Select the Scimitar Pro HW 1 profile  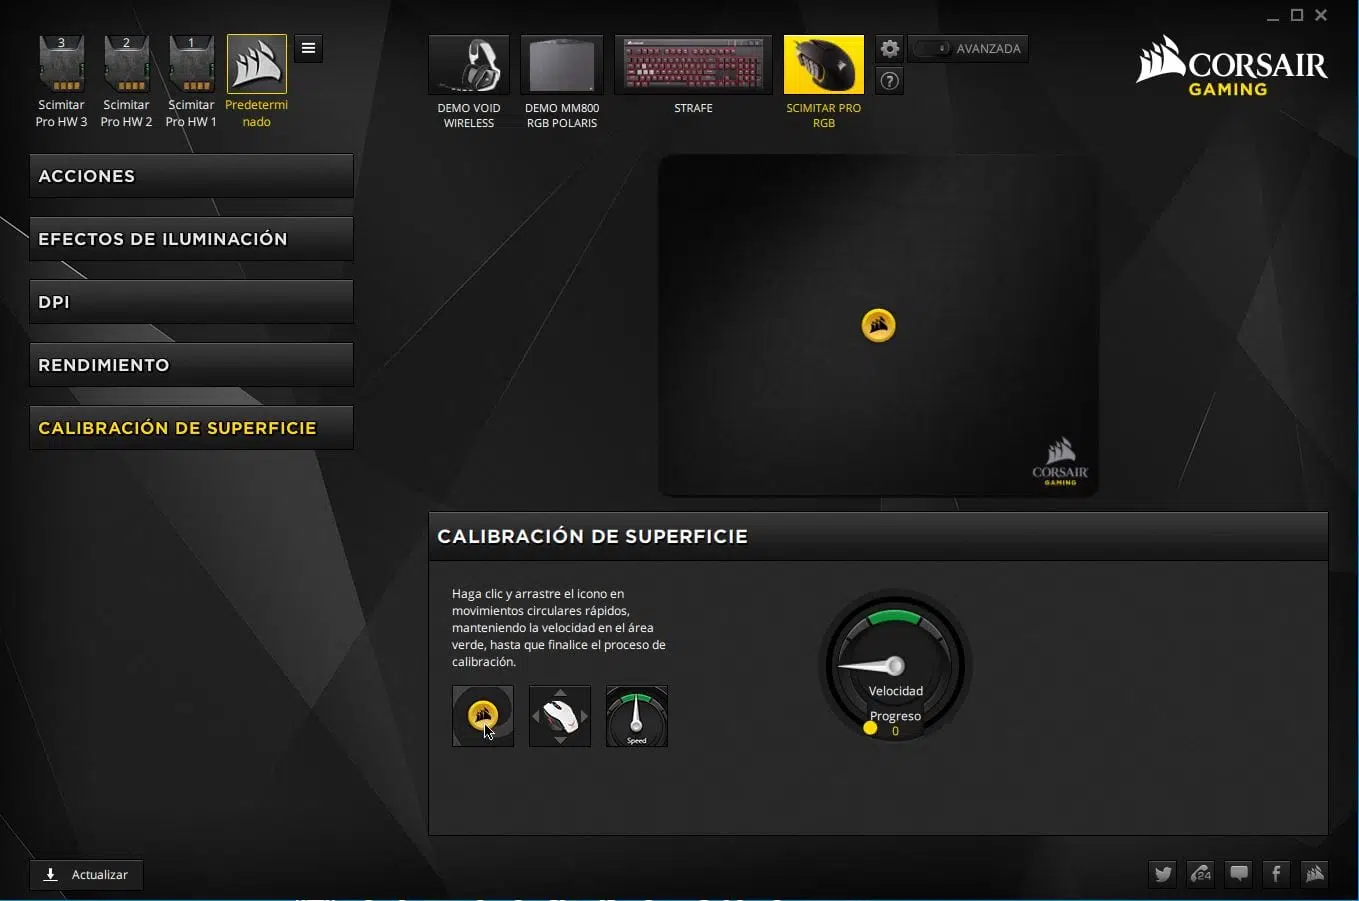(191, 82)
